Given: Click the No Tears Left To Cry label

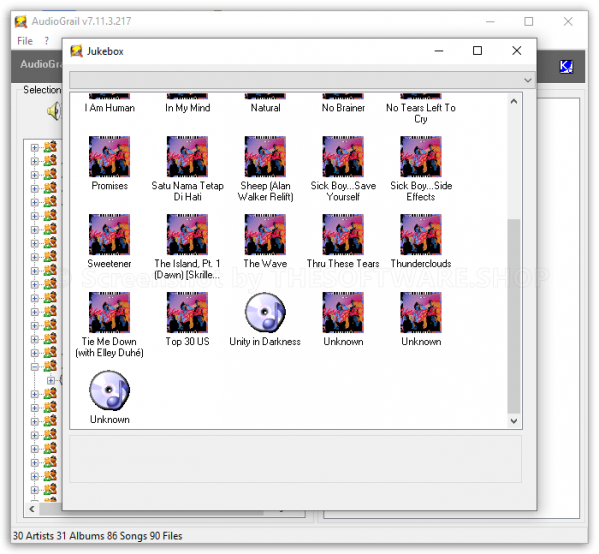Looking at the screenshot, I should coord(421,113).
